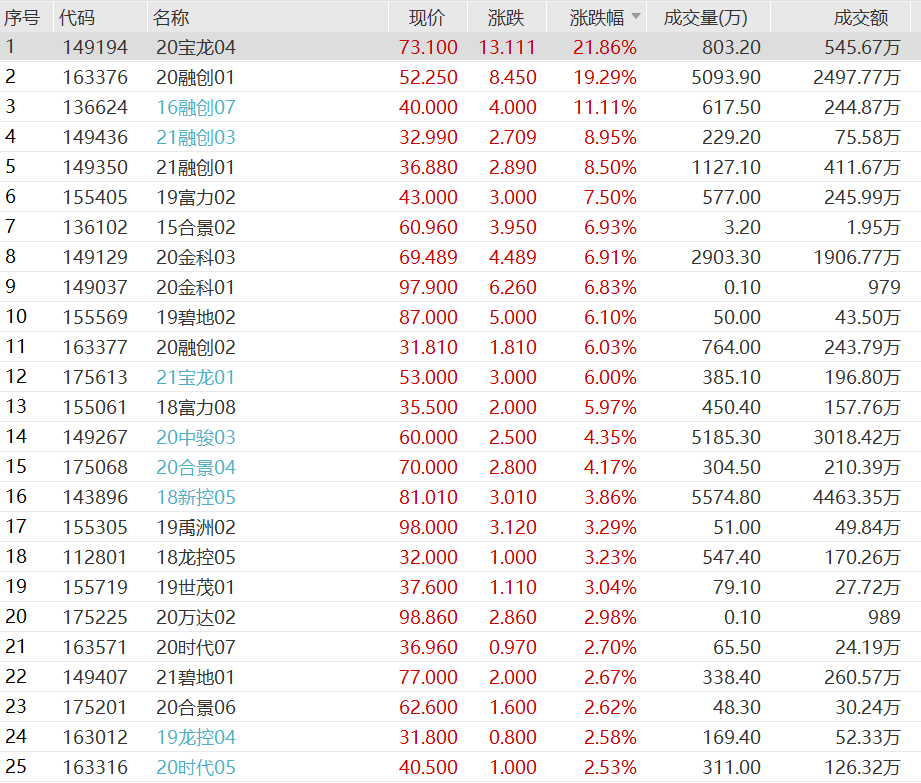Click code 163376

tap(95, 77)
